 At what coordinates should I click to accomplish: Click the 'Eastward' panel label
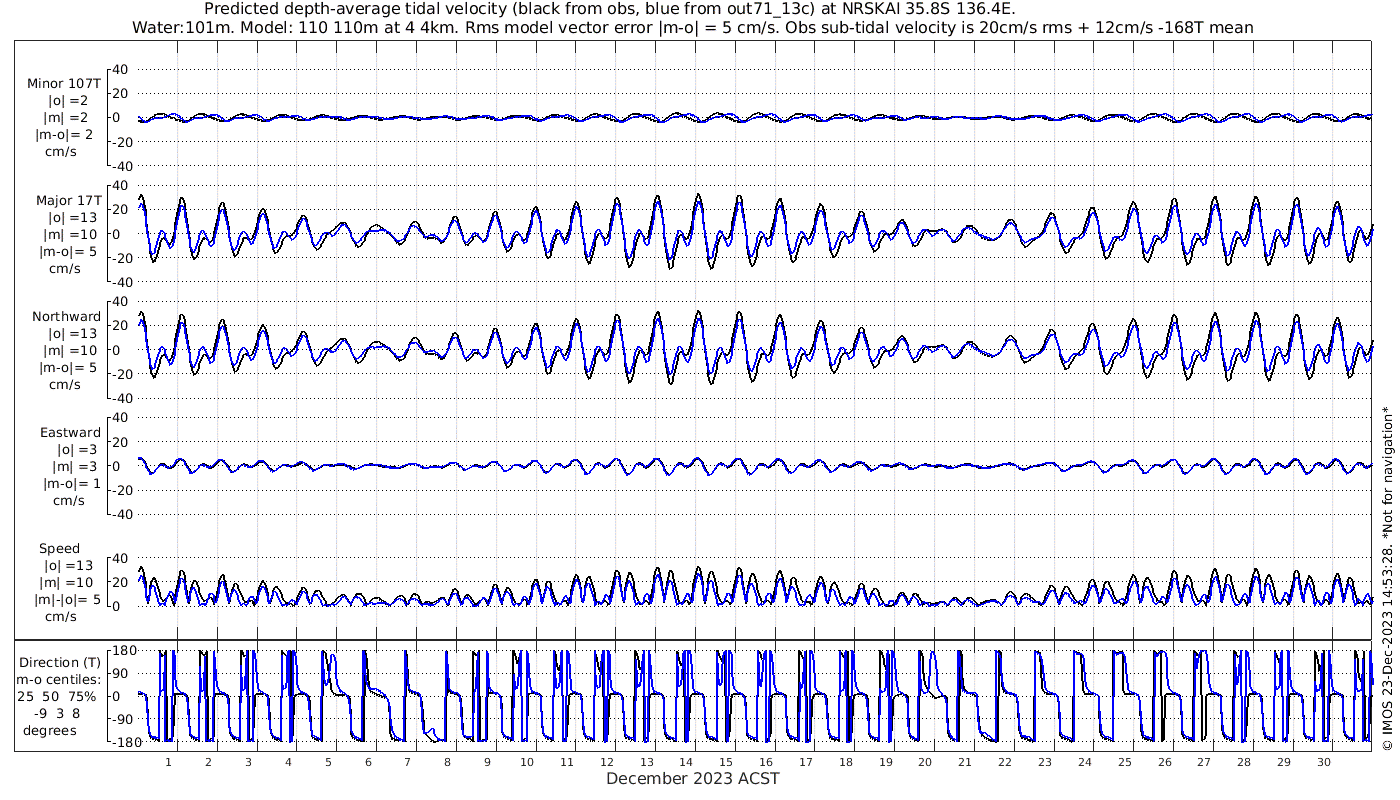[70, 433]
